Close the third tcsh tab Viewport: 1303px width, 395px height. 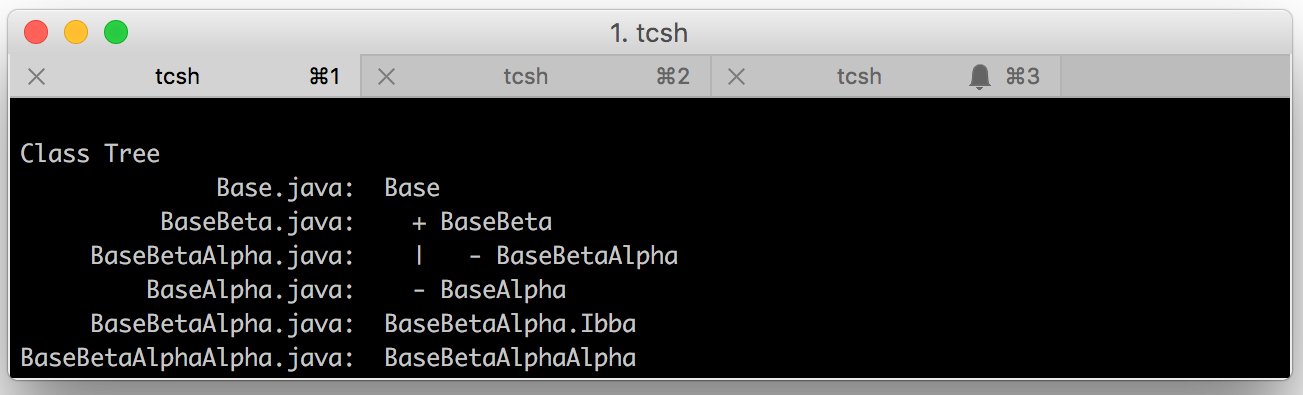(x=737, y=76)
